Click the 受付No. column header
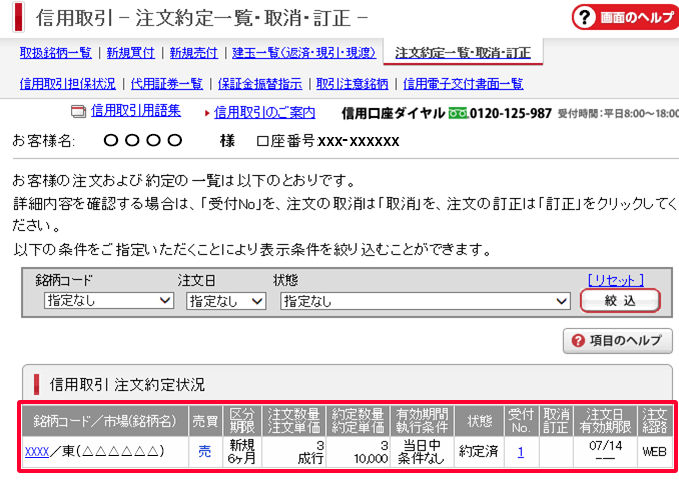 [x=521, y=421]
